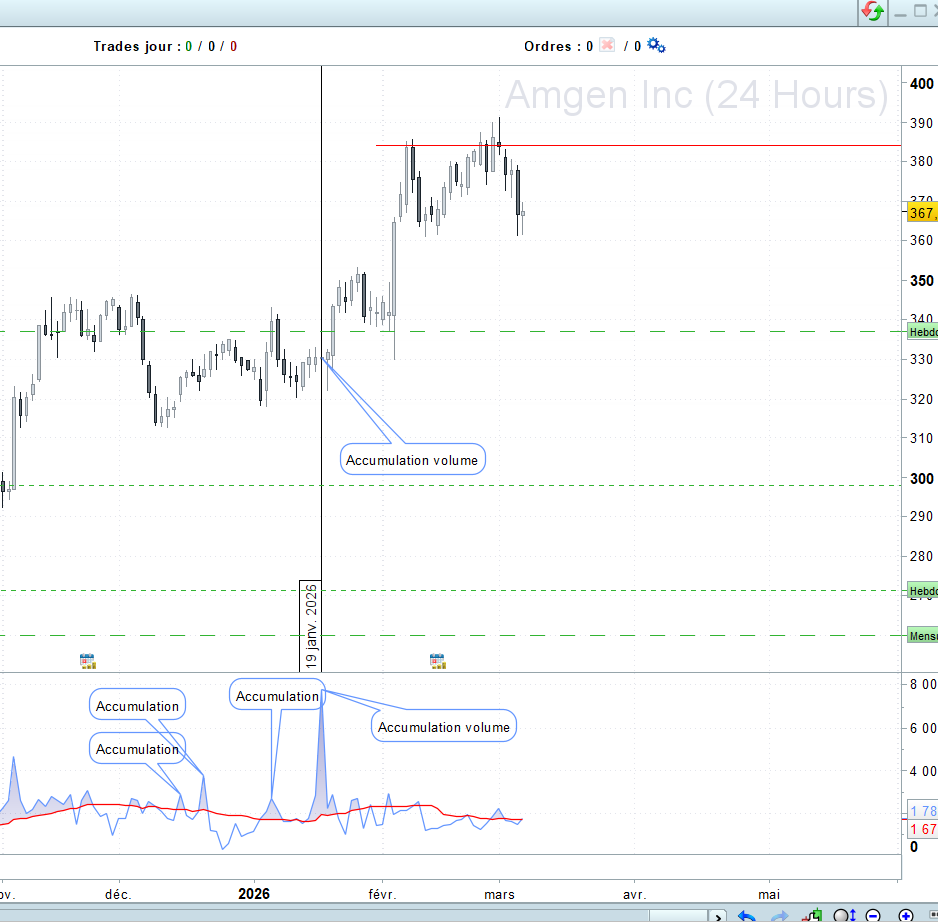This screenshot has width=938, height=922.
Task: Select the lower-left Accumulation callout in volume panel
Action: pyautogui.click(x=138, y=748)
